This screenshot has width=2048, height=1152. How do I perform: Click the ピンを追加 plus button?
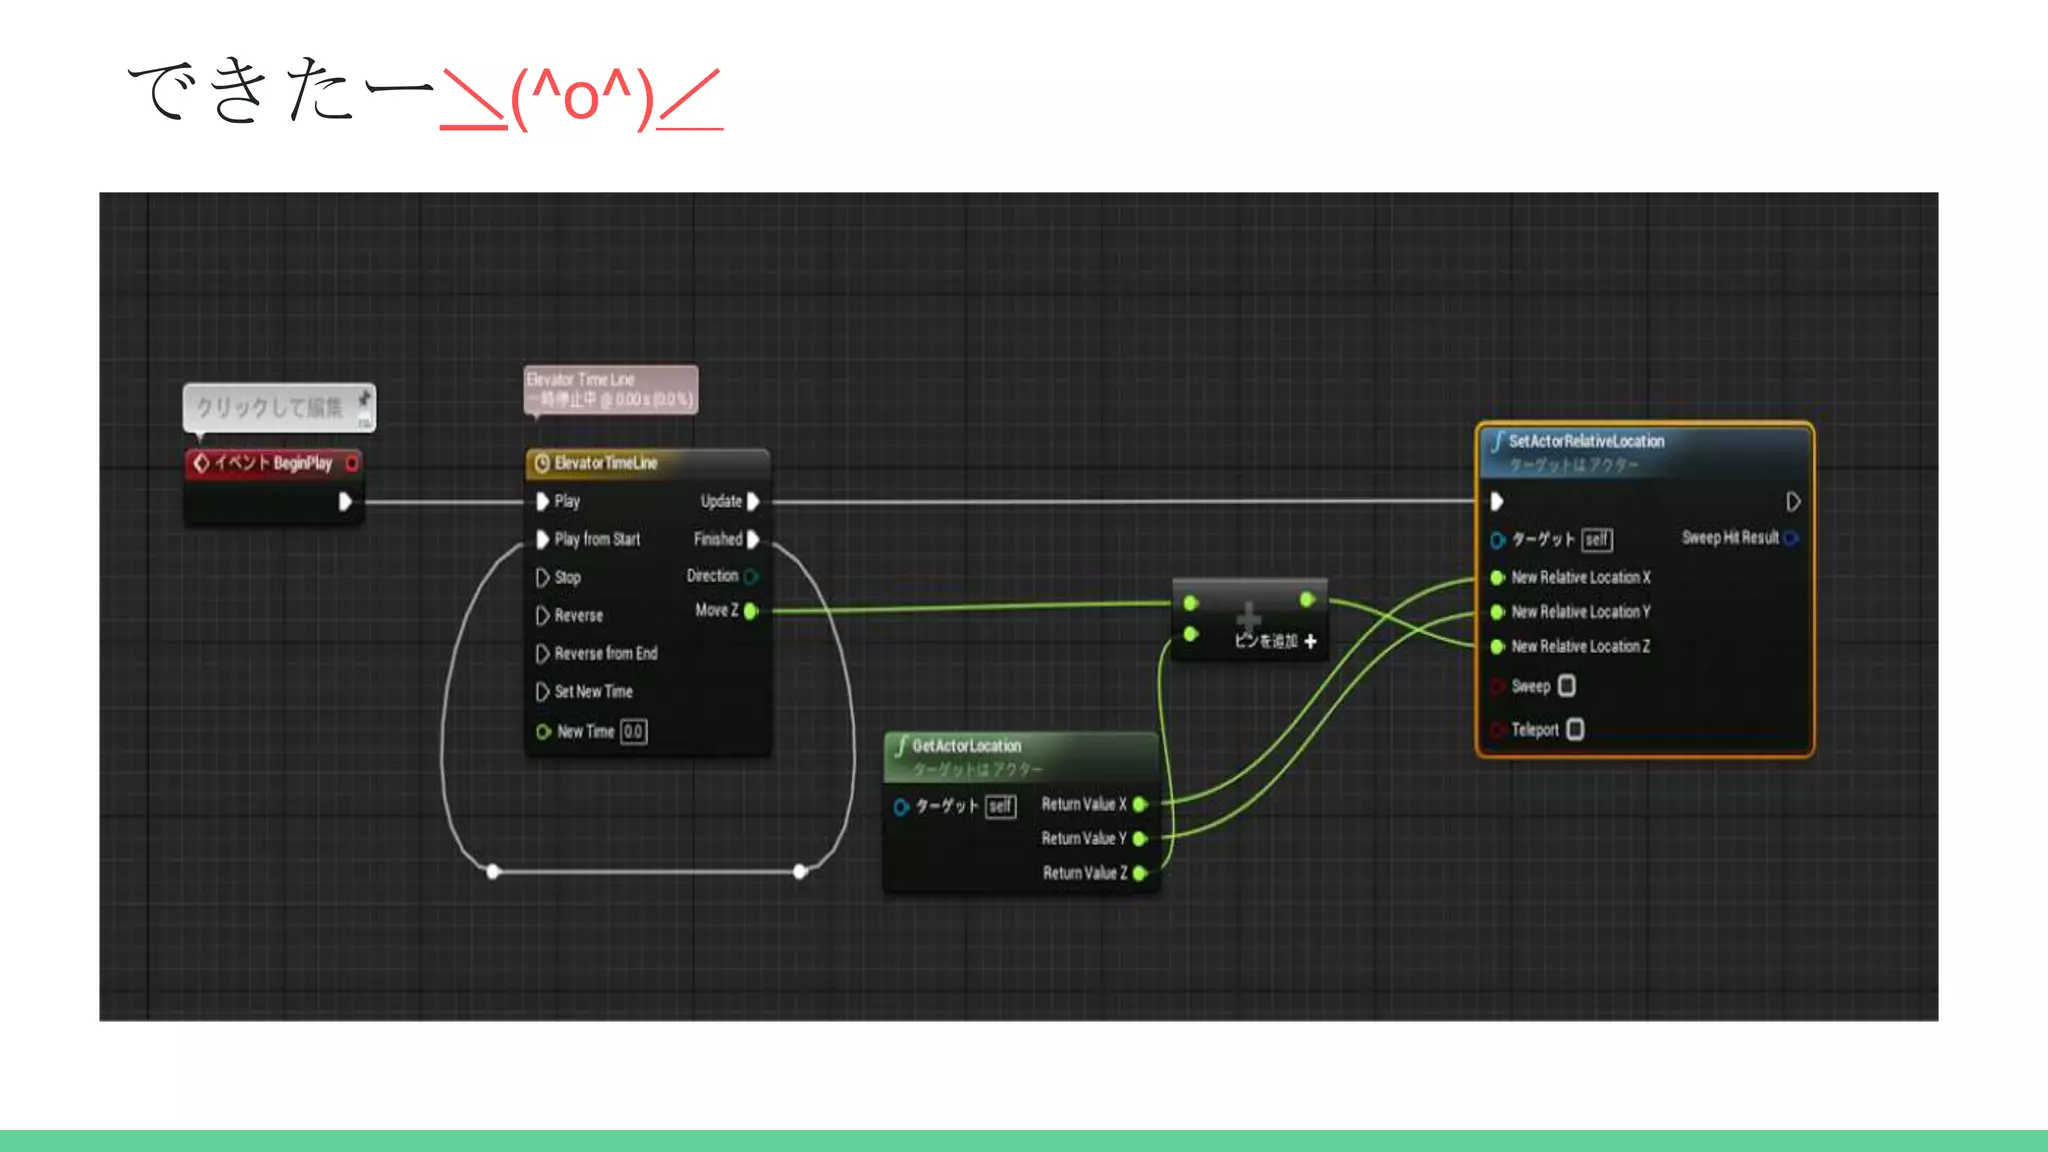pos(1310,641)
